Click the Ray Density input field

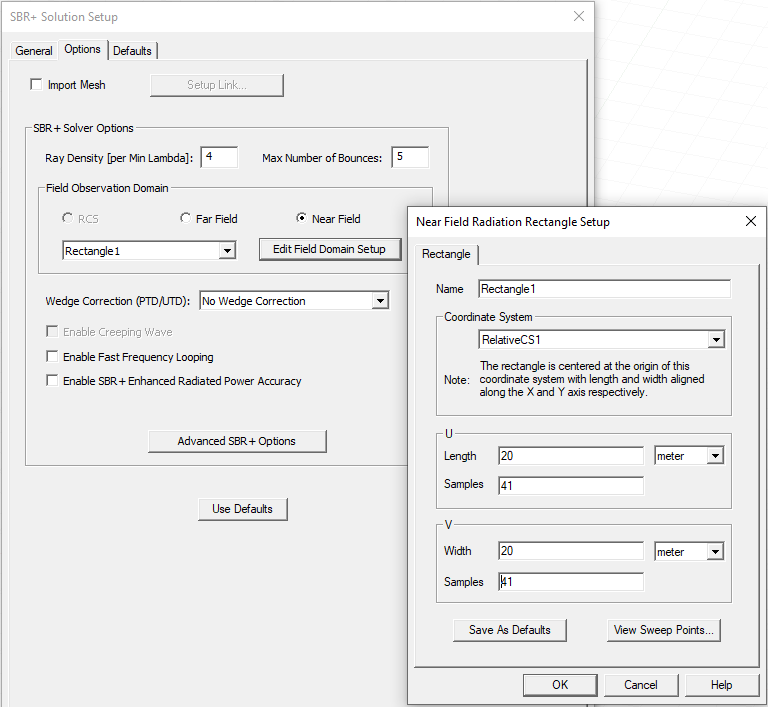(x=219, y=157)
